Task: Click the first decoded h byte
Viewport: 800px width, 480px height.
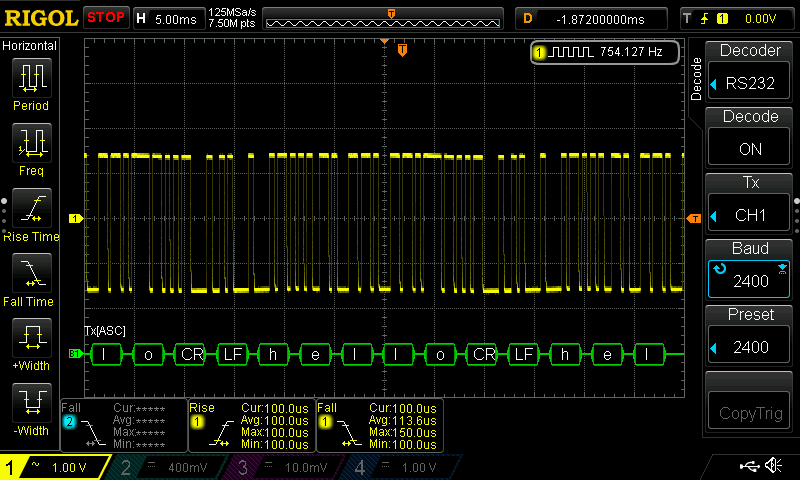Action: (x=273, y=354)
